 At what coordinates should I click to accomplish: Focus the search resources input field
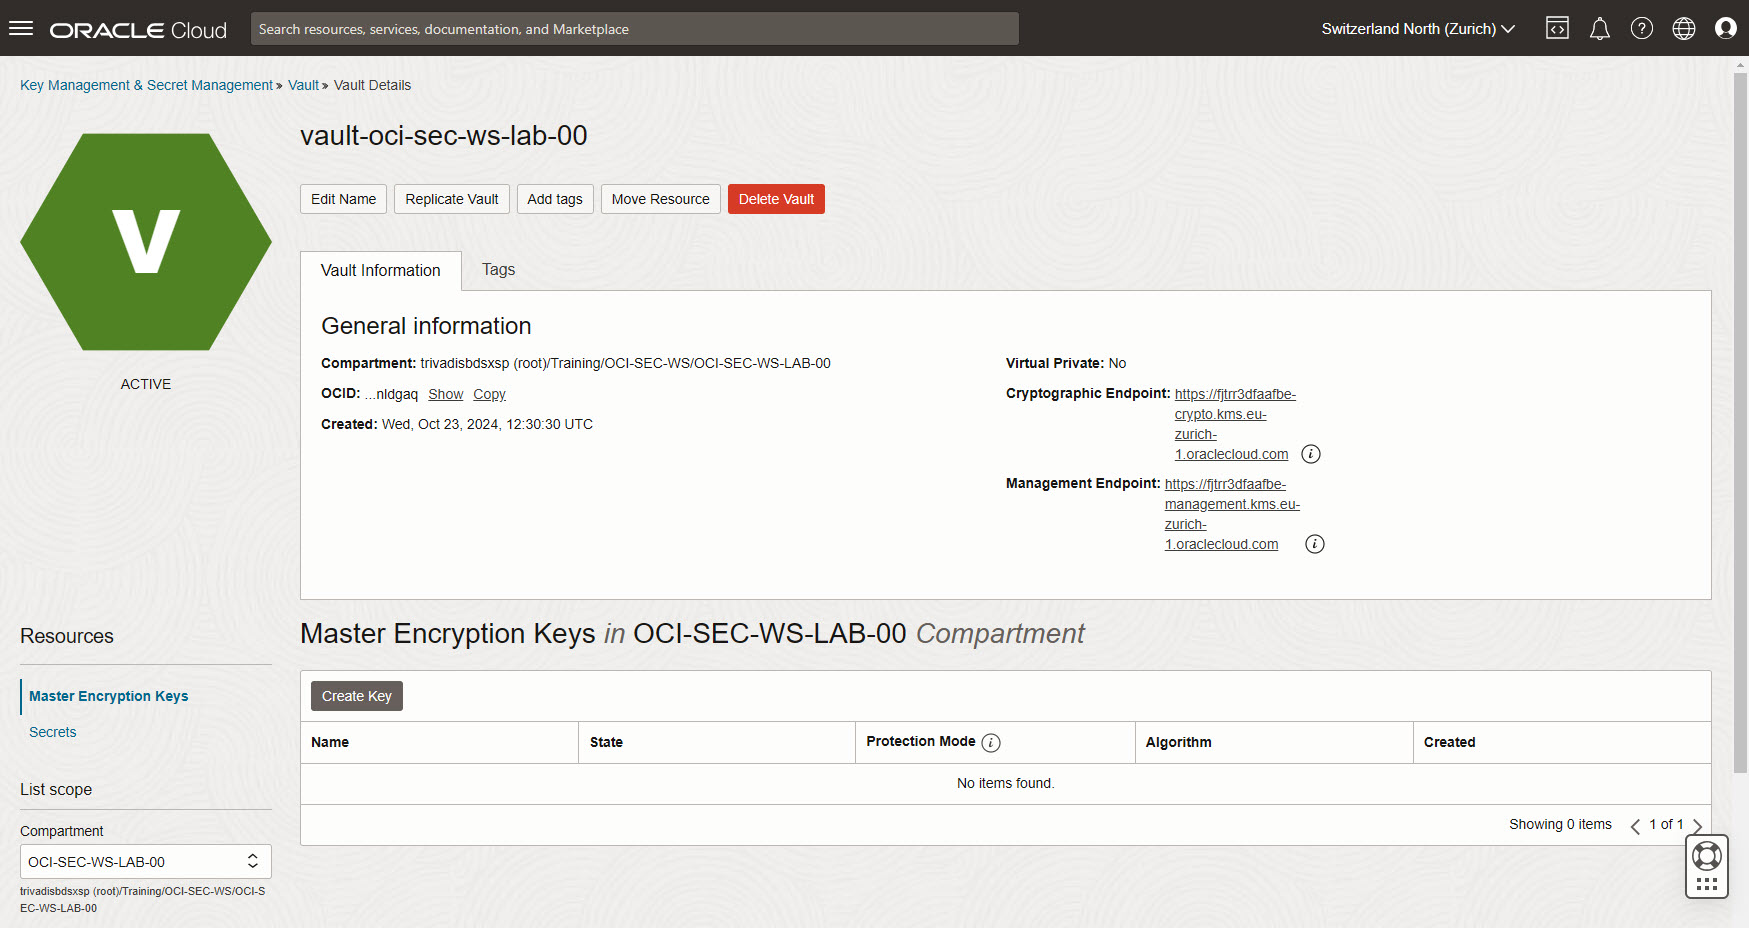coord(635,29)
